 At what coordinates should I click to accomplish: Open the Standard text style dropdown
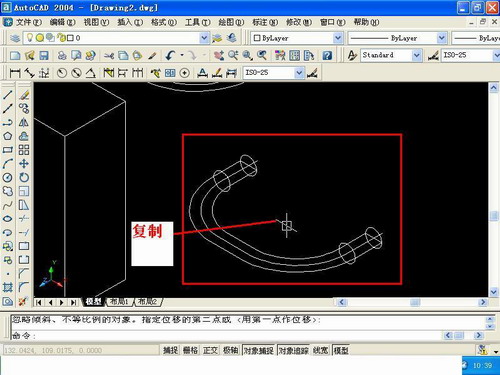(x=416, y=55)
